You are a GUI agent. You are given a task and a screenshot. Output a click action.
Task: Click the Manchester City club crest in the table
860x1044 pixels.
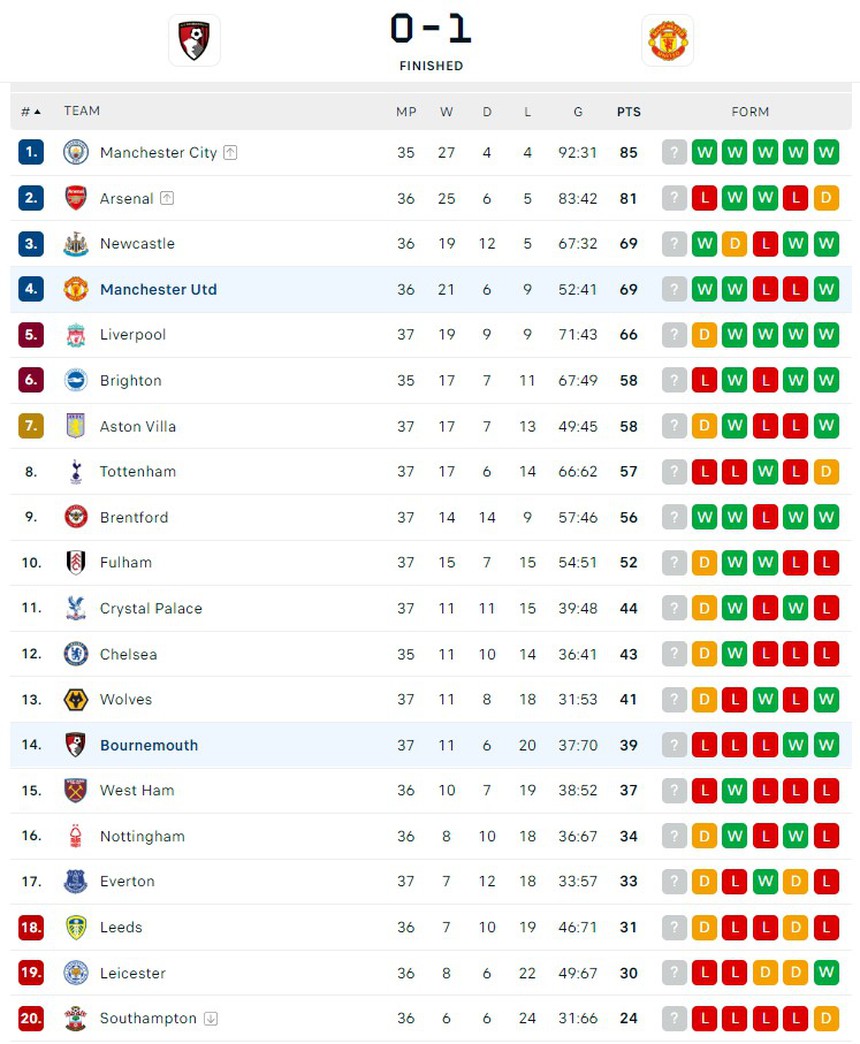pos(76,153)
